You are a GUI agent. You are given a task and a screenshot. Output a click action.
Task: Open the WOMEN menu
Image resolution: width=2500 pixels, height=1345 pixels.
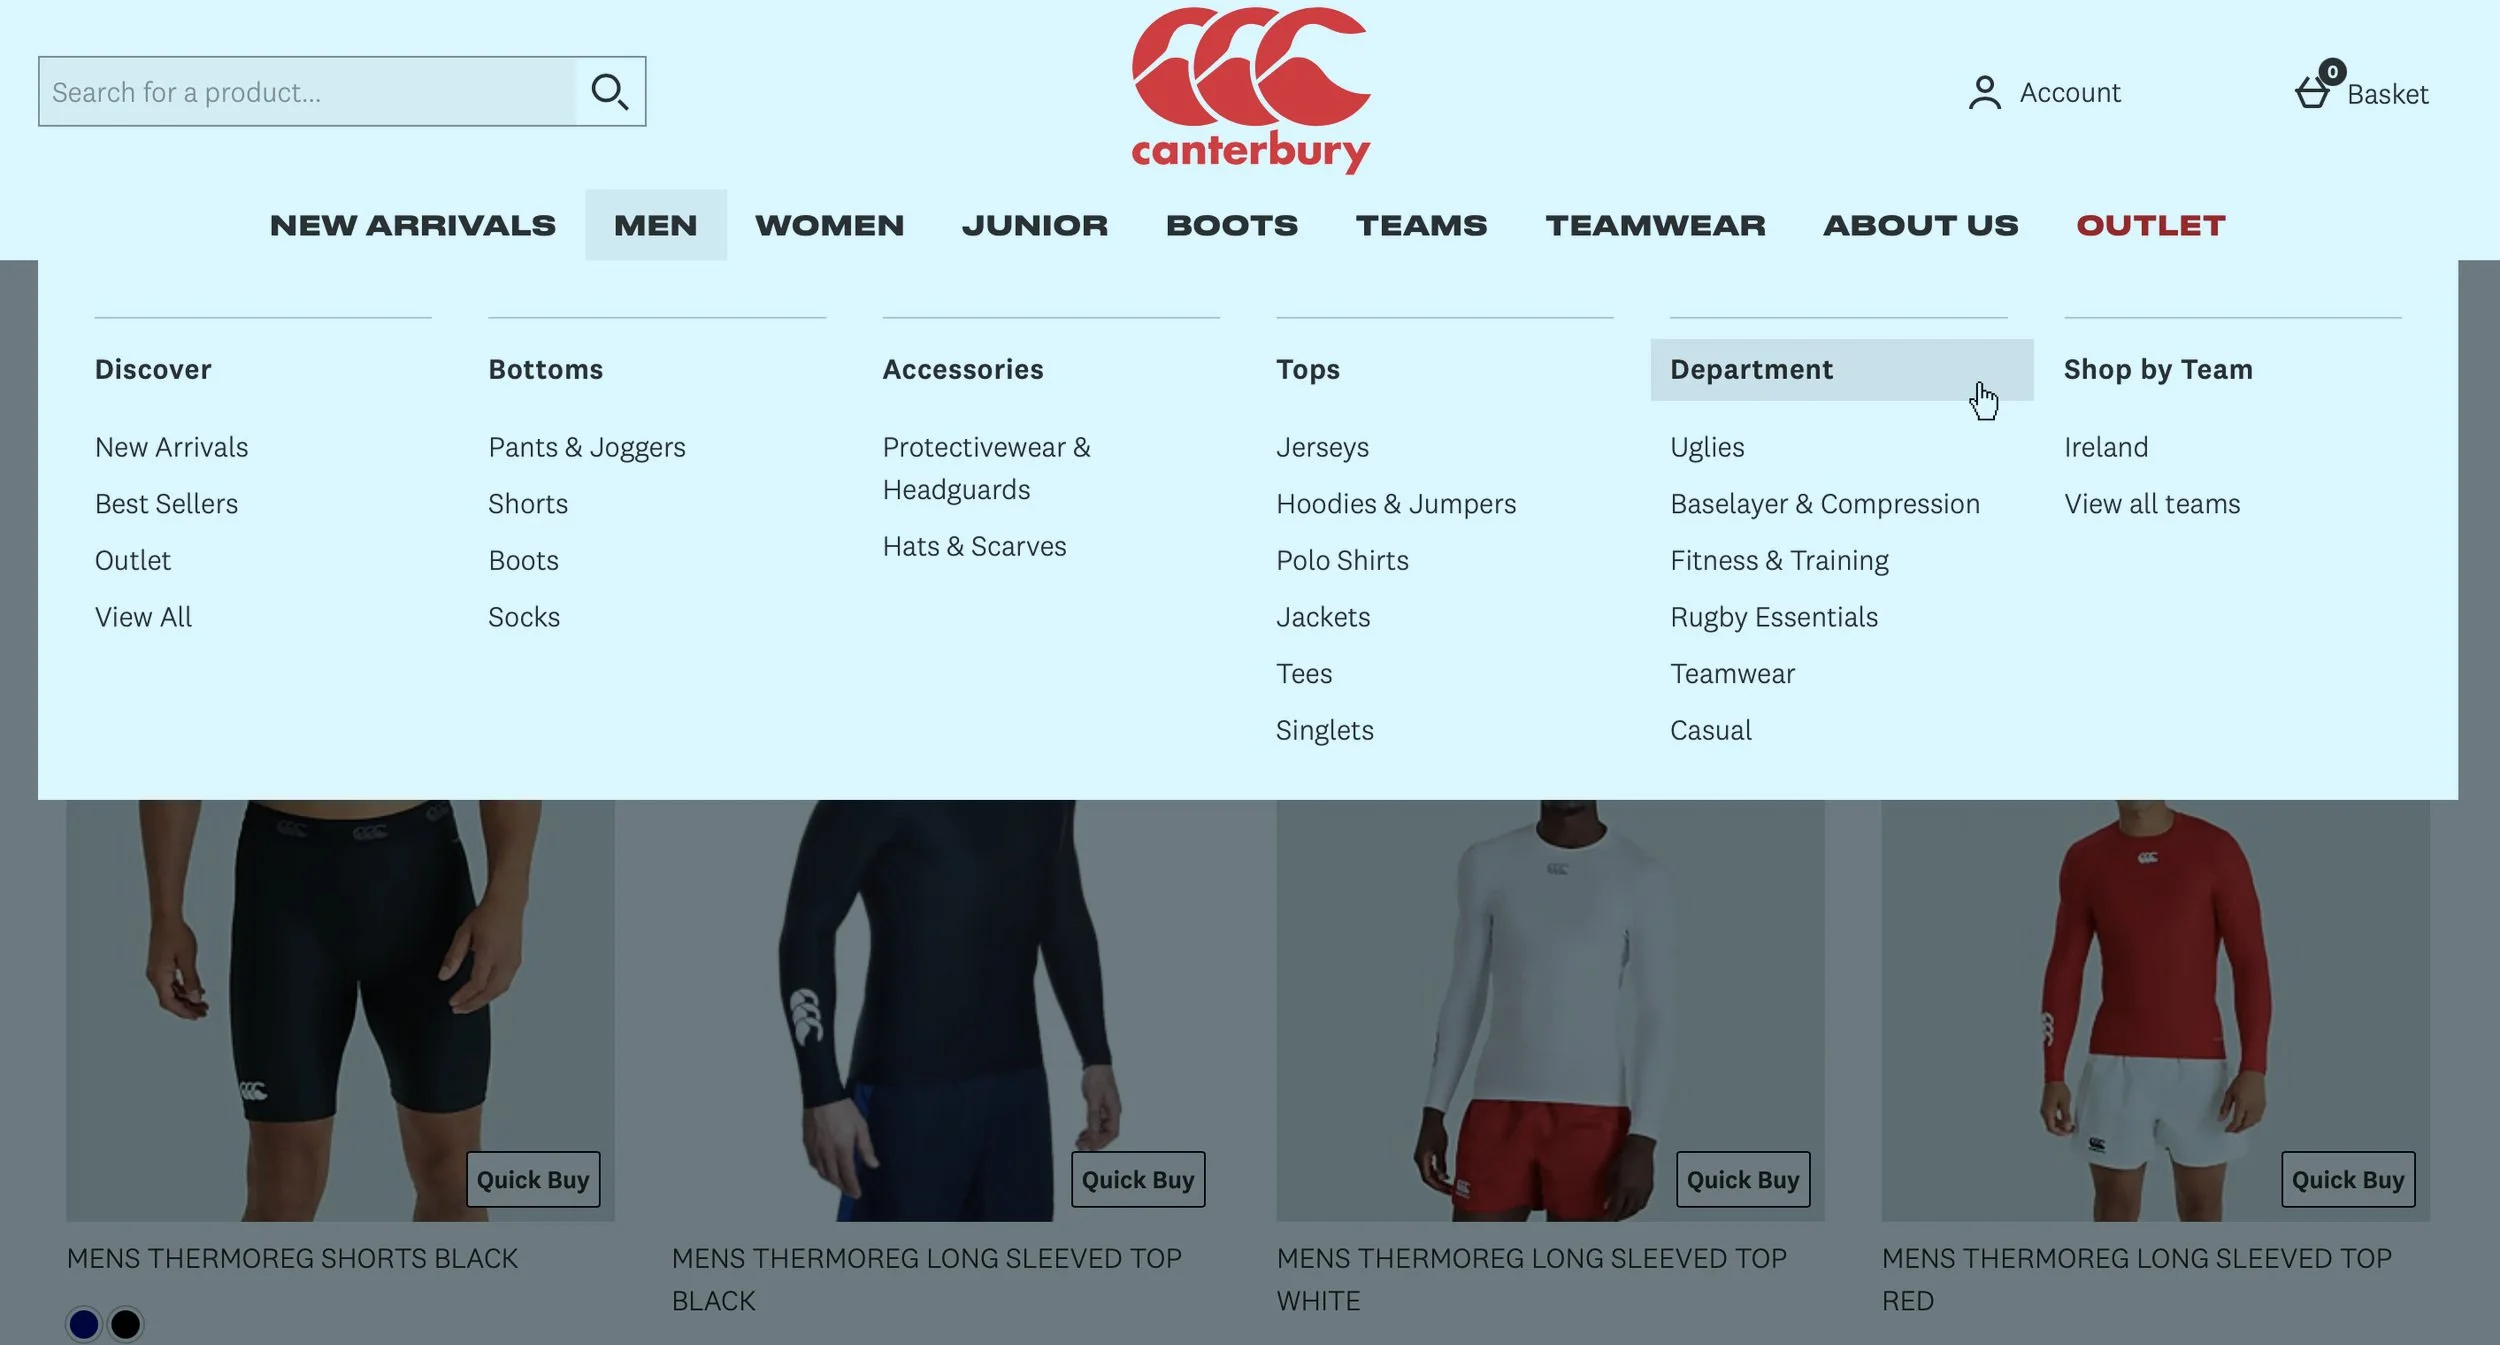[829, 225]
